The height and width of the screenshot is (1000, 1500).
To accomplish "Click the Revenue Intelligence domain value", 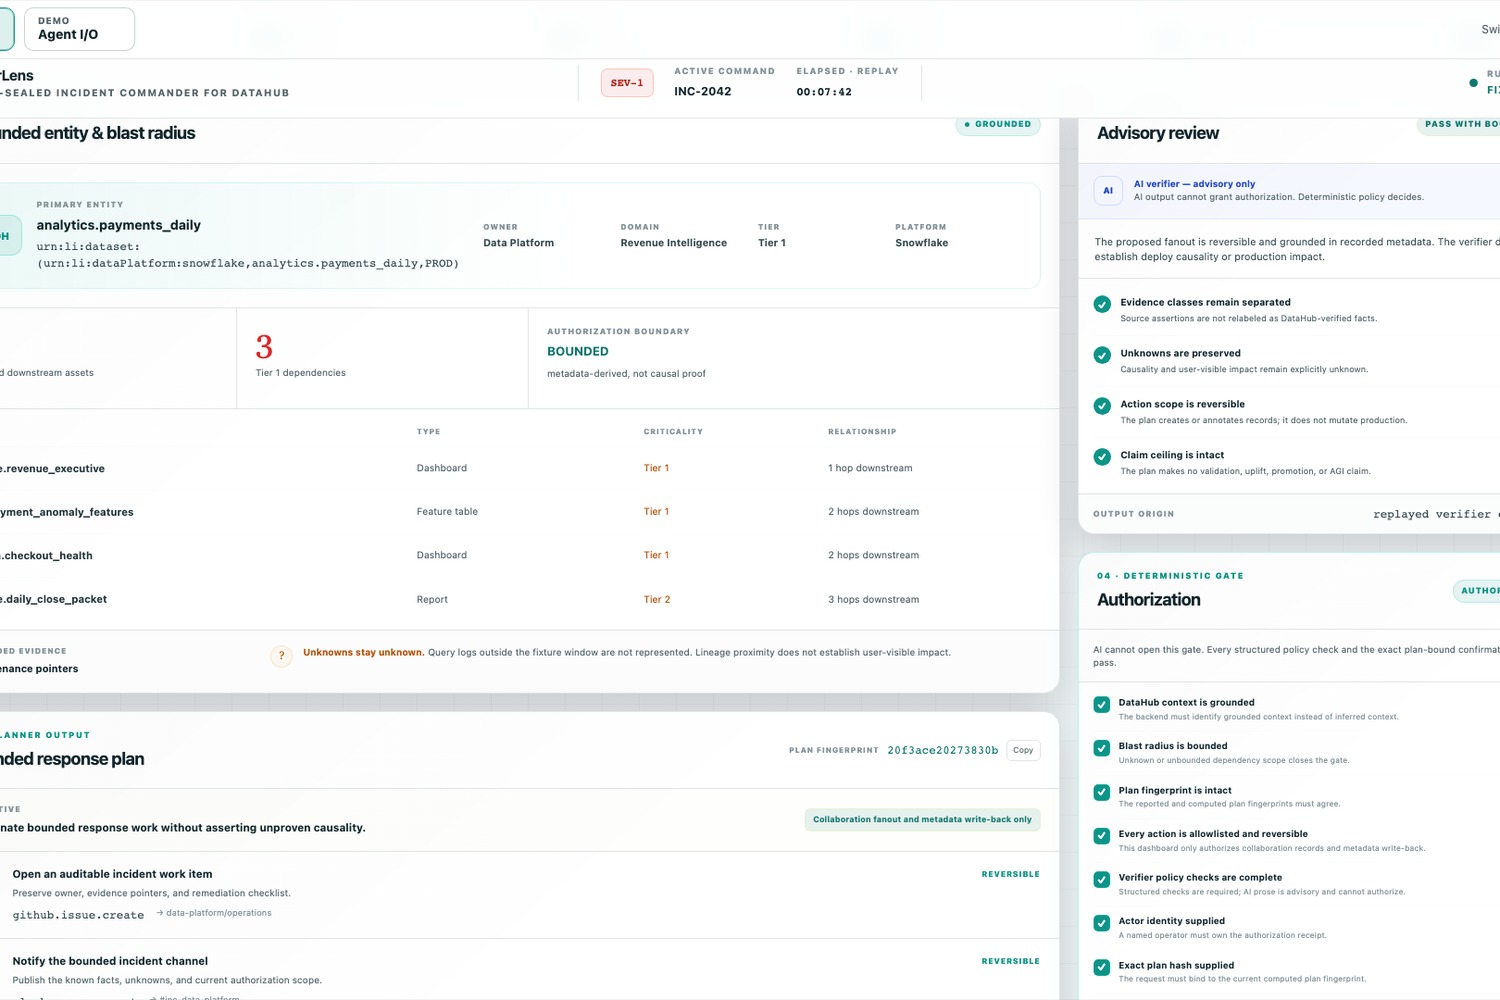I will [673, 243].
